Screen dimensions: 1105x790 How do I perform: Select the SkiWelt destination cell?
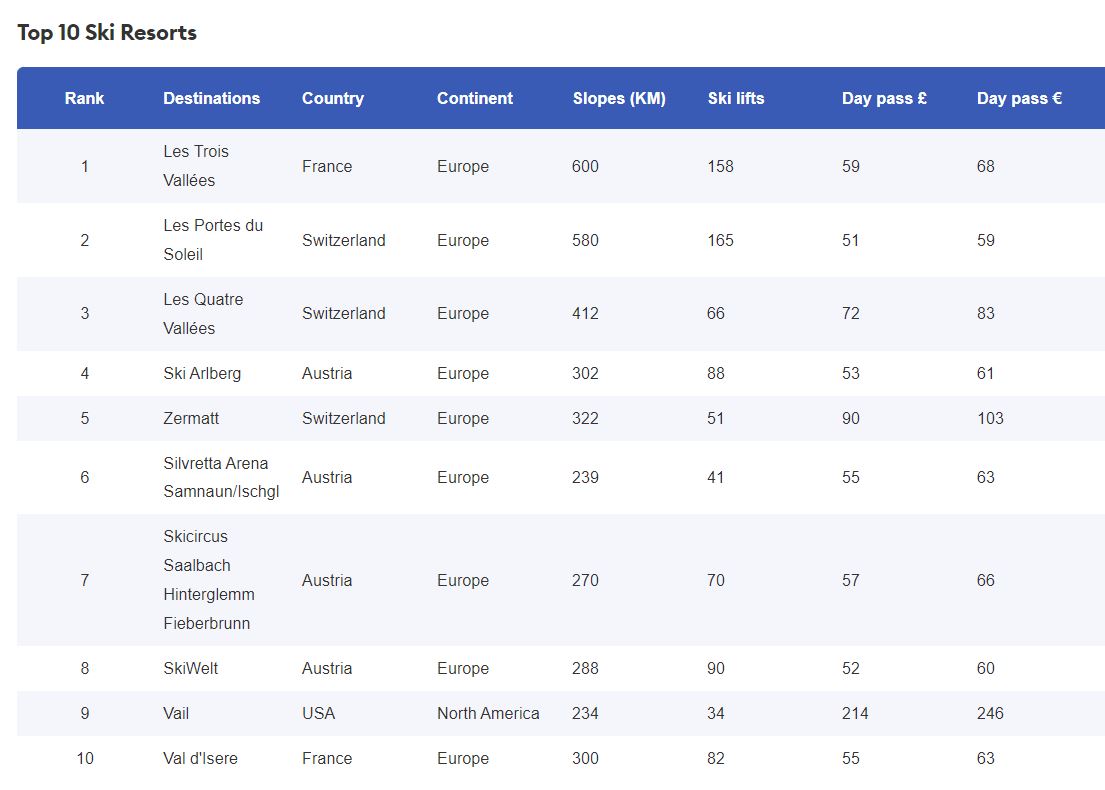click(190, 668)
